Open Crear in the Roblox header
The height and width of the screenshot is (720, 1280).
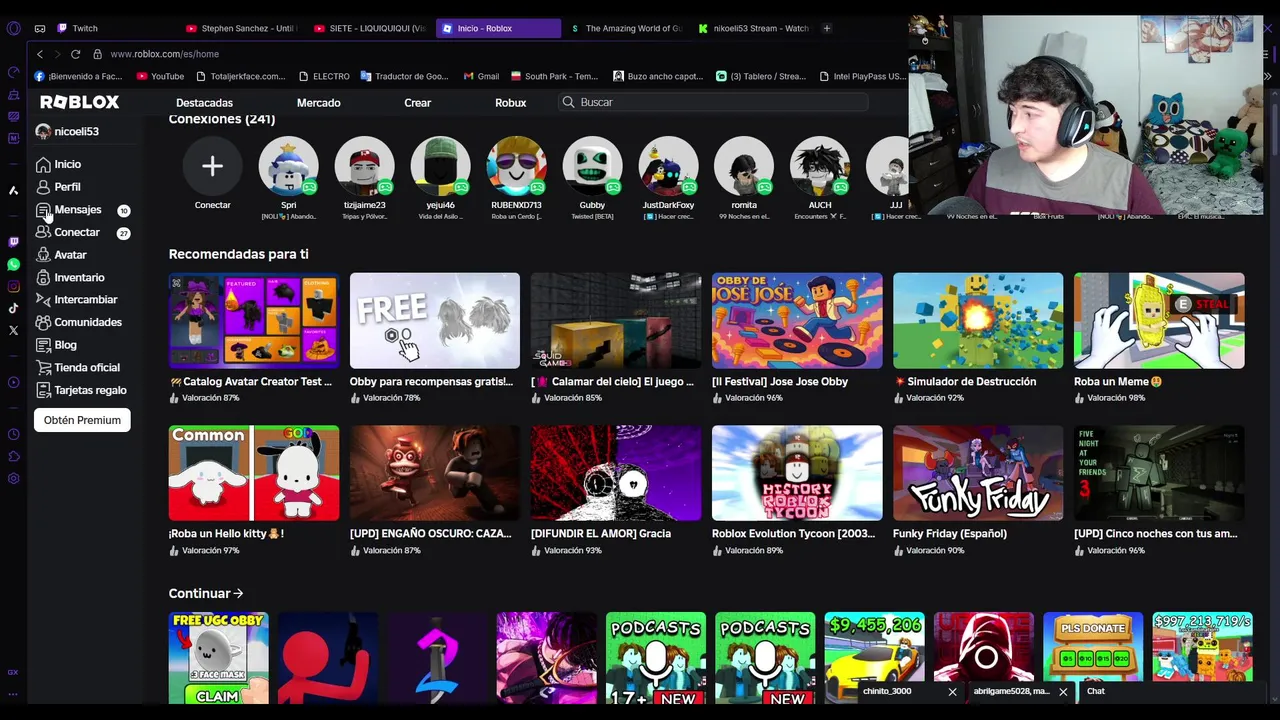[x=417, y=103]
